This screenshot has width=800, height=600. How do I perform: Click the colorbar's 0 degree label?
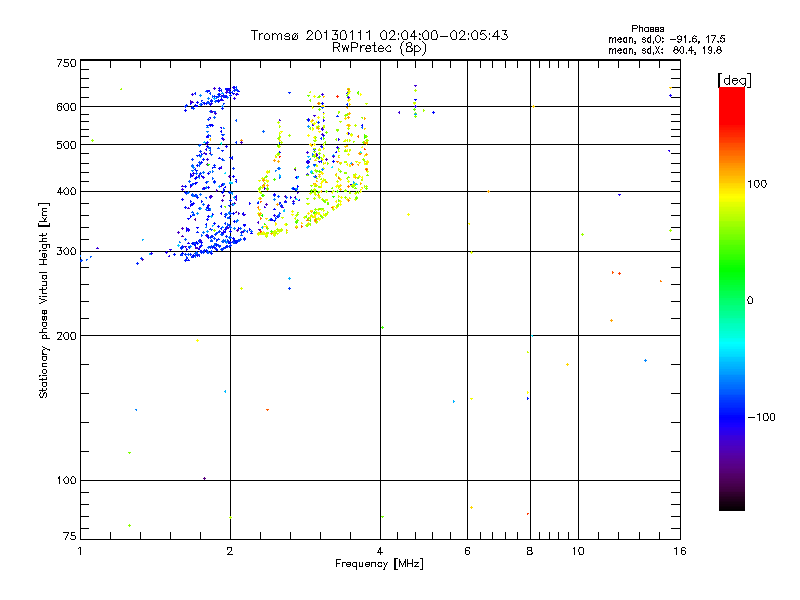(x=750, y=301)
